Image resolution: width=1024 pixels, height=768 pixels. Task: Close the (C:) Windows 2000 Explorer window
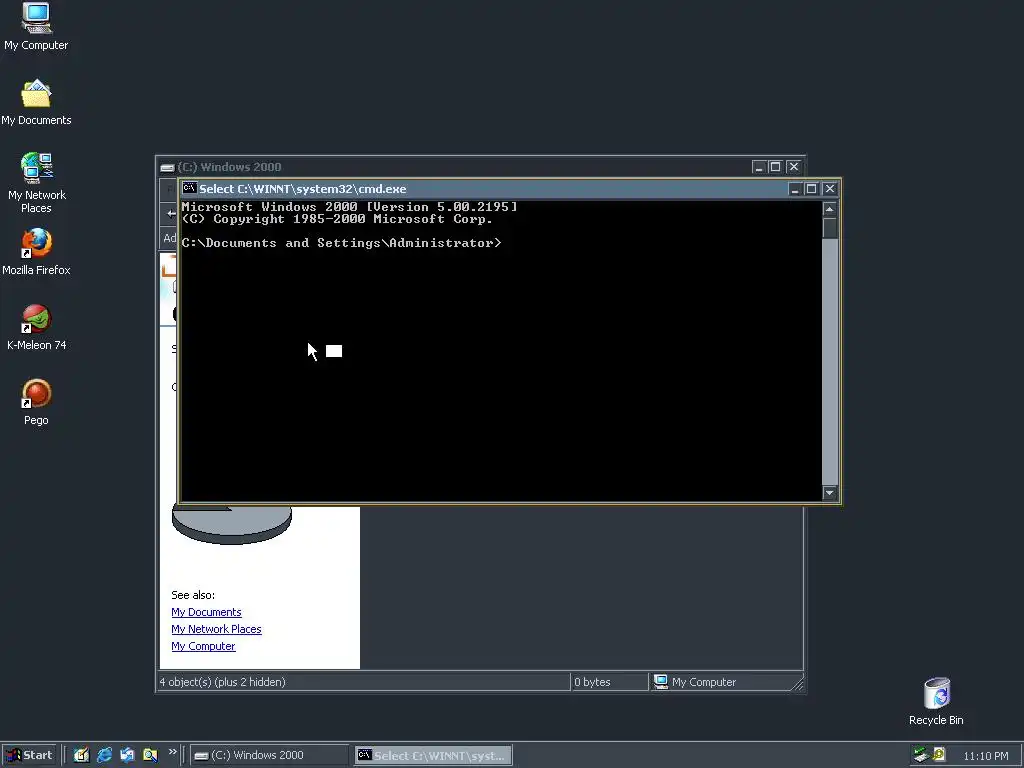793,167
